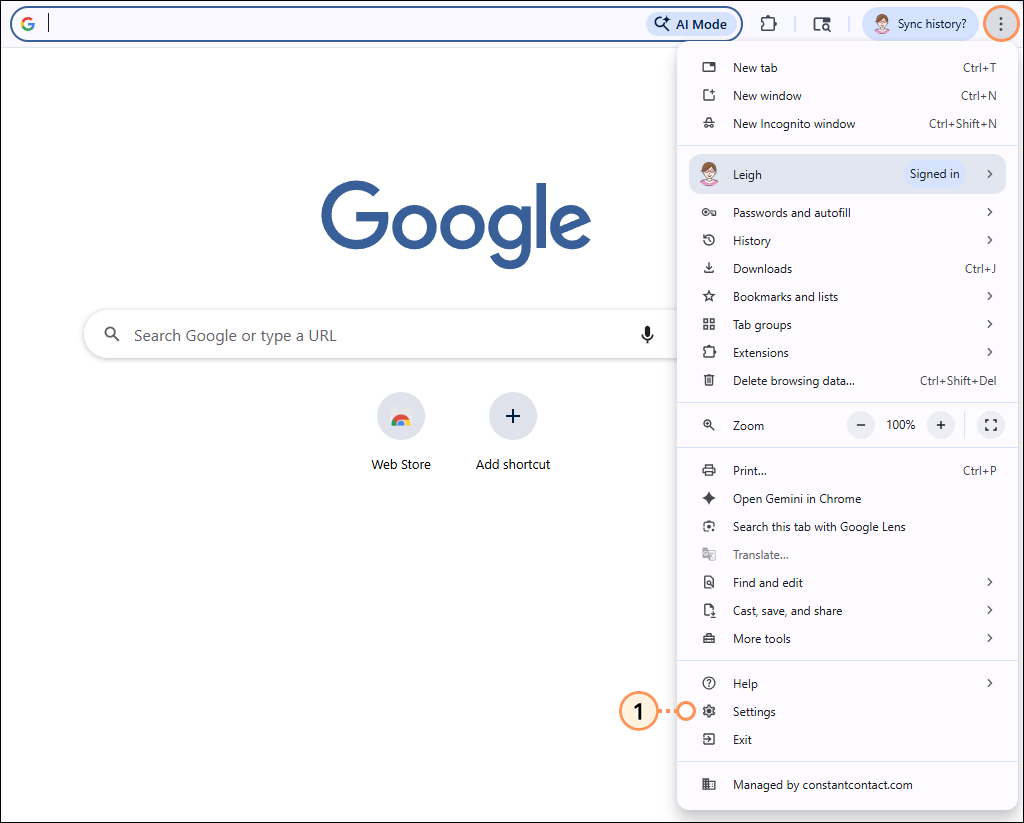Expand the More tools submenu
This screenshot has height=823, width=1024.
[763, 638]
